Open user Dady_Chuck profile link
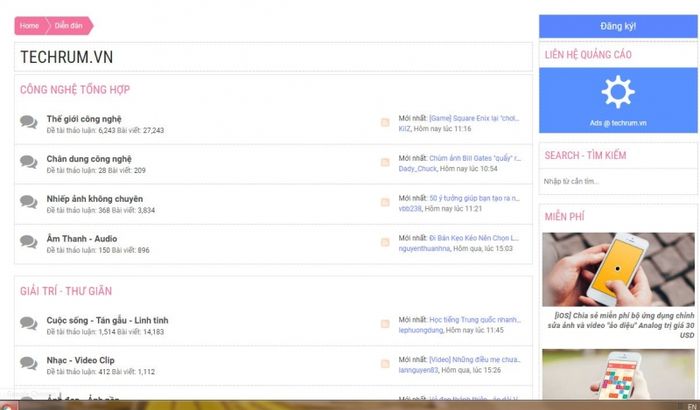This screenshot has width=700, height=410. (x=418, y=168)
